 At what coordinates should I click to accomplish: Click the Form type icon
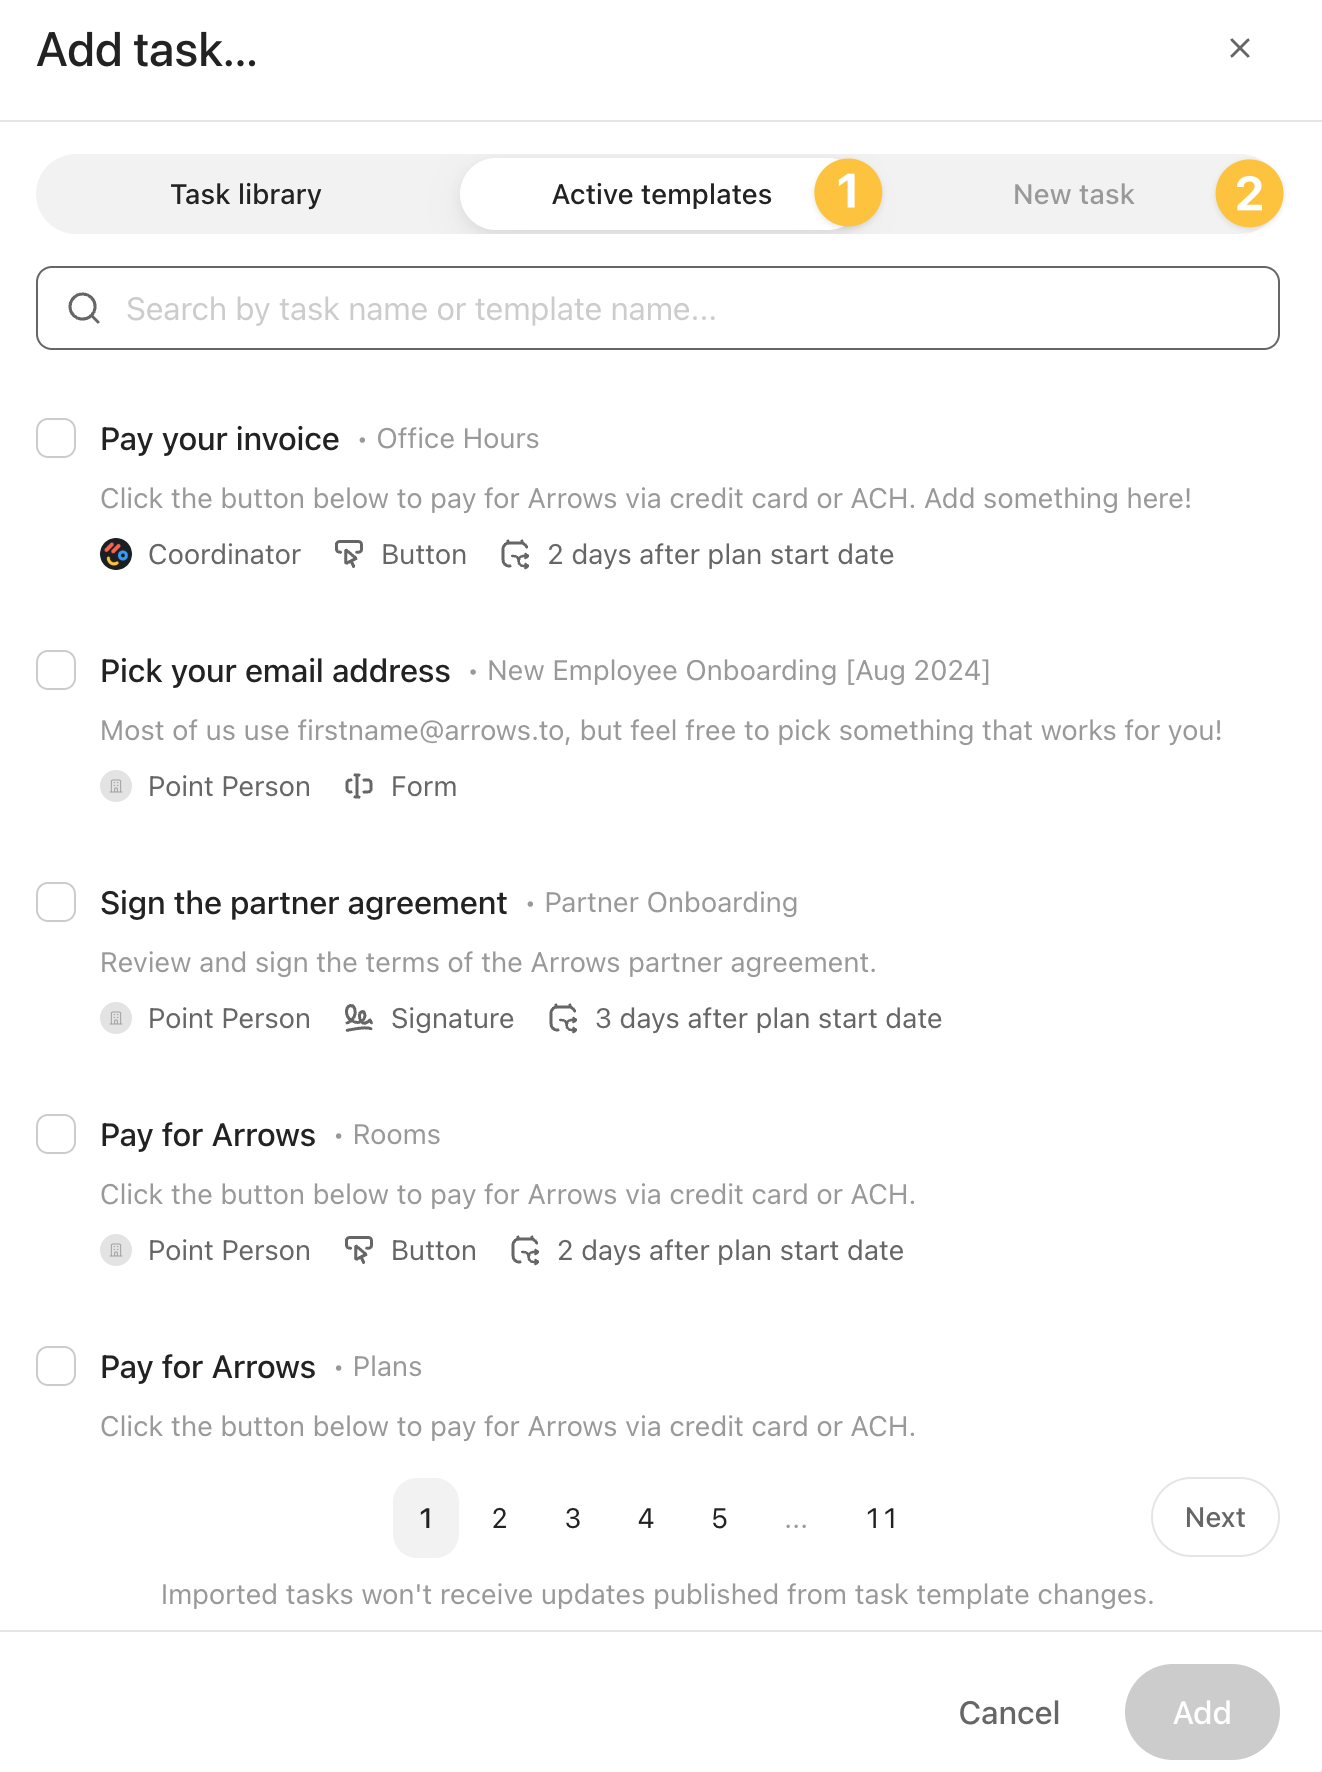point(358,786)
